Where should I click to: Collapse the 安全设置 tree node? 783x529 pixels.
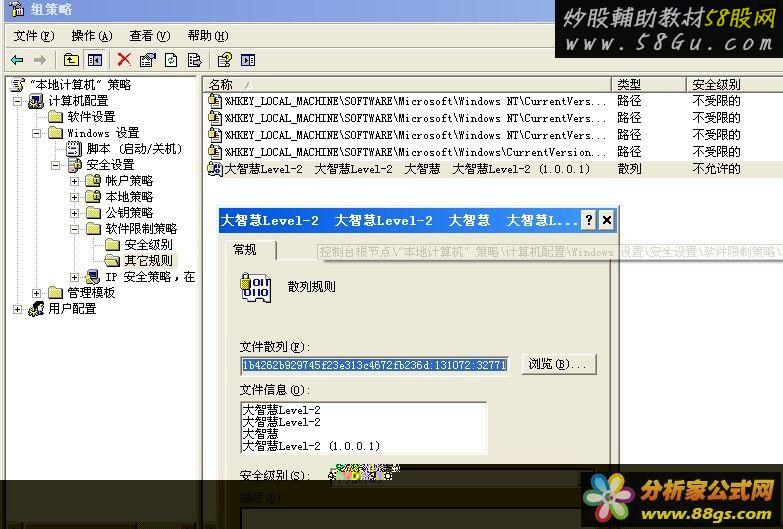(x=55, y=165)
